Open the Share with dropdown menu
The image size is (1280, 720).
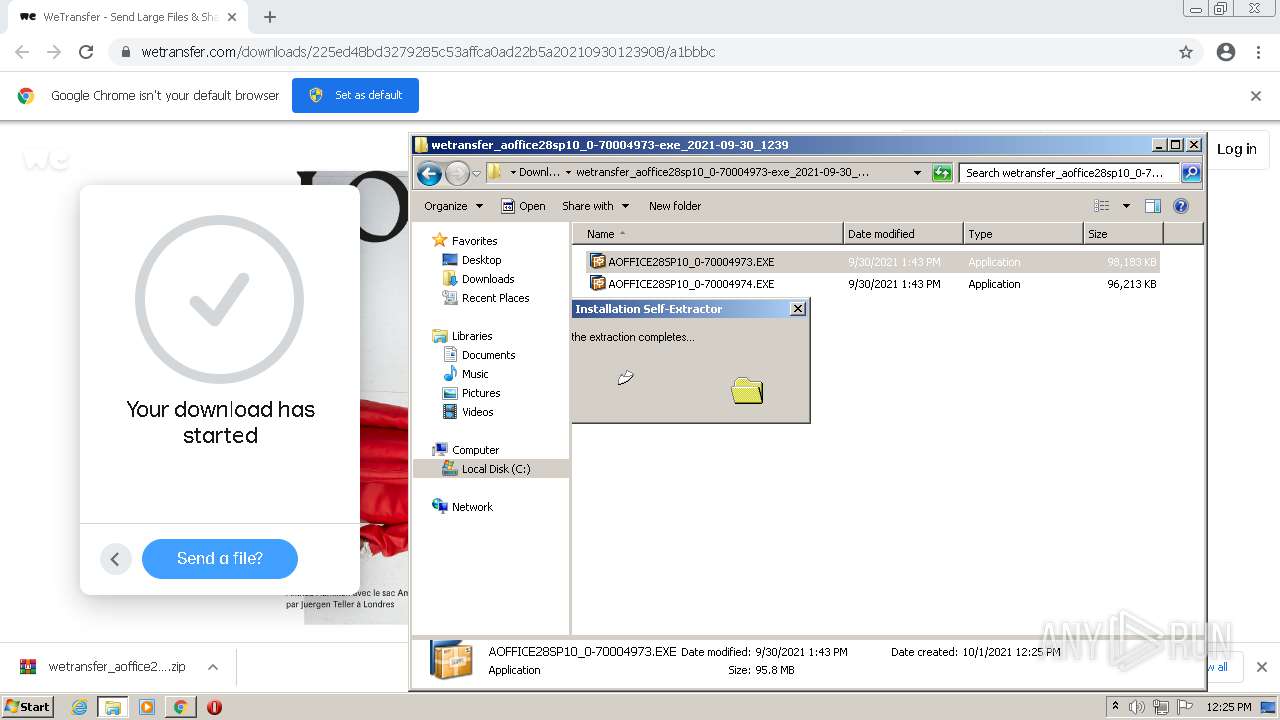pyautogui.click(x=596, y=206)
